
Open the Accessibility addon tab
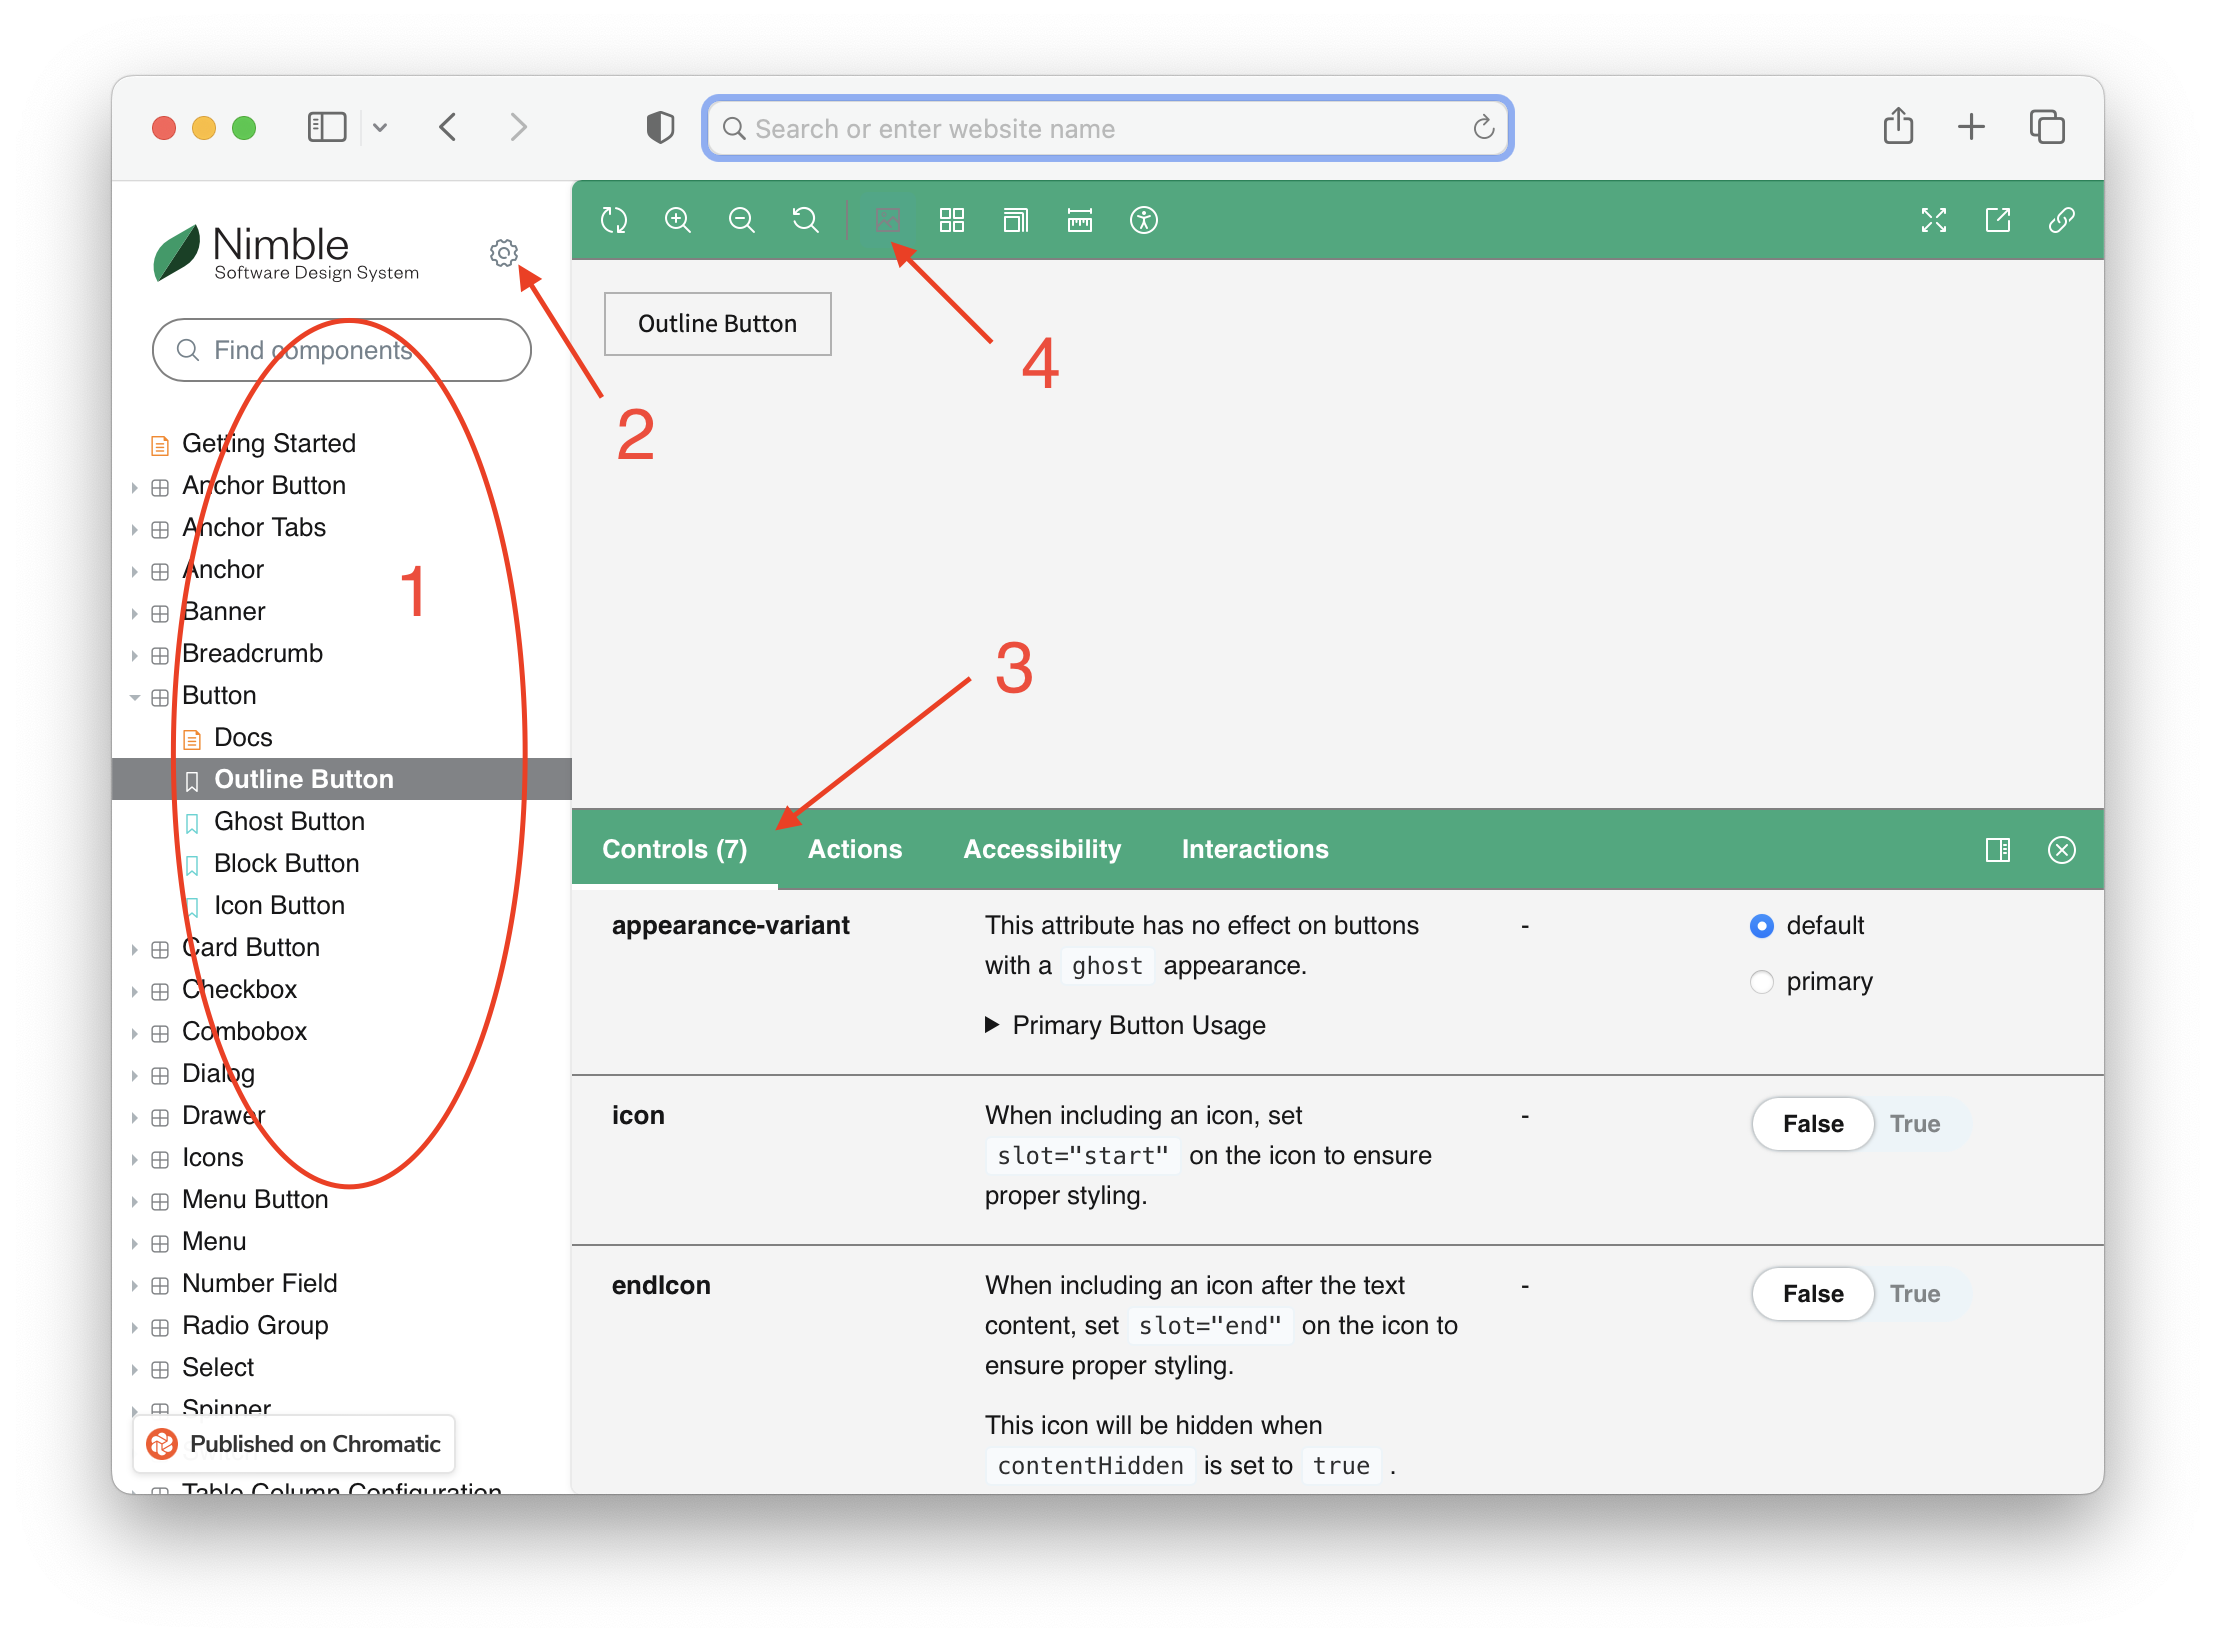coord(1041,849)
